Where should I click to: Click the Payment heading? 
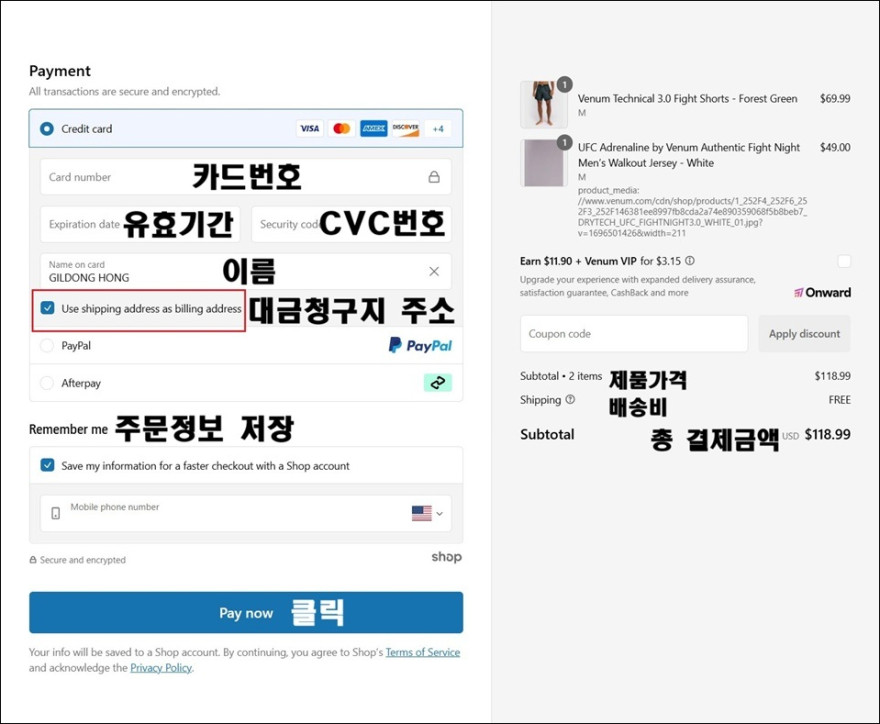60,71
